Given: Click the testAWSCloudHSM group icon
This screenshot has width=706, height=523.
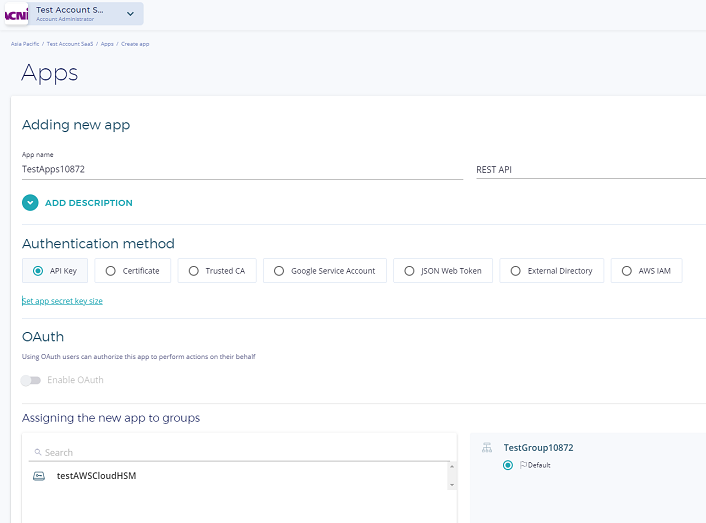Looking at the screenshot, I should click(39, 476).
